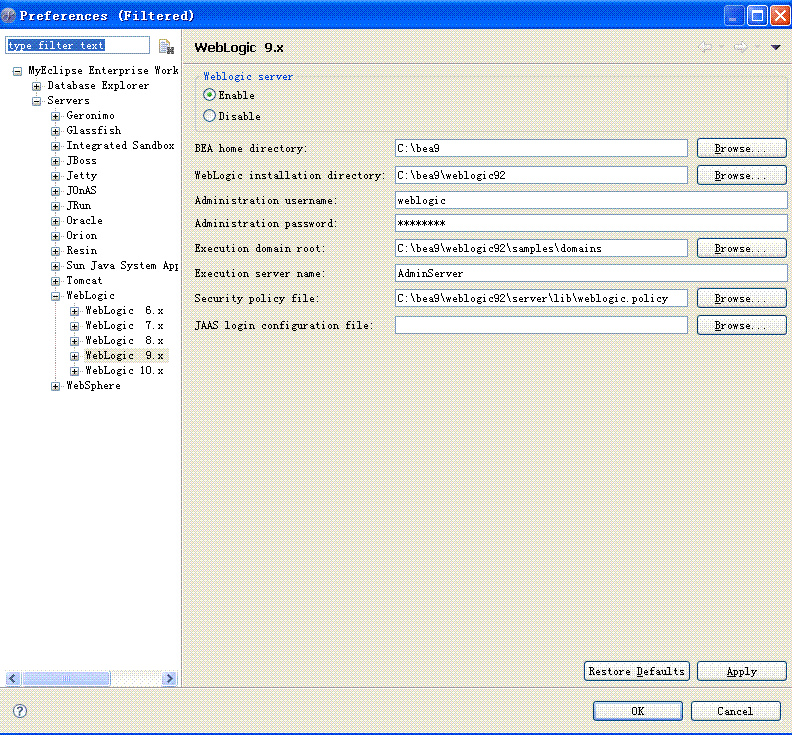Image resolution: width=792 pixels, height=735 pixels.
Task: Click the Restore Defaults button
Action: [636, 671]
